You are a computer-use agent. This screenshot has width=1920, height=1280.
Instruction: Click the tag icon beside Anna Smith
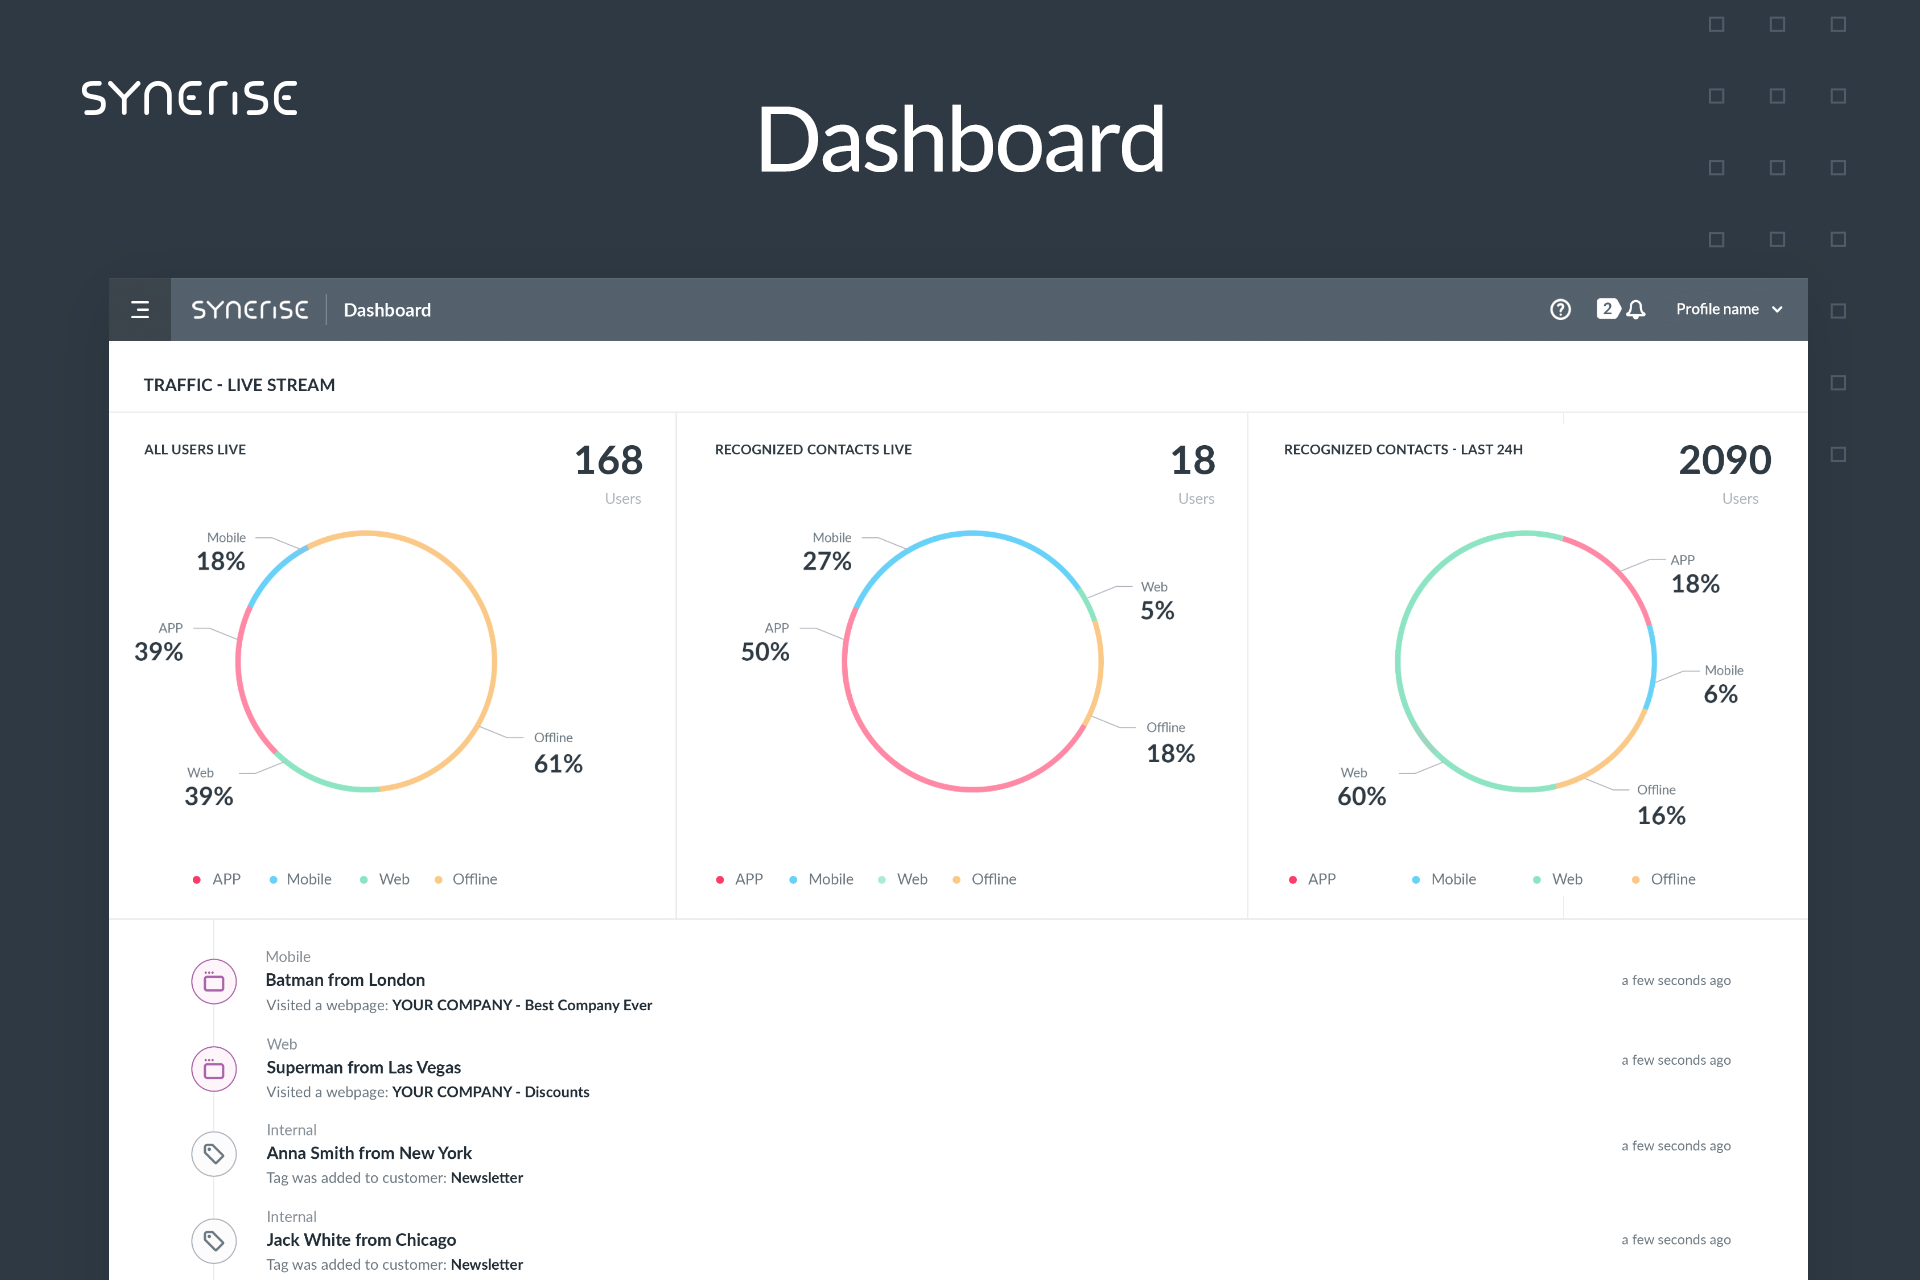pyautogui.click(x=214, y=1154)
